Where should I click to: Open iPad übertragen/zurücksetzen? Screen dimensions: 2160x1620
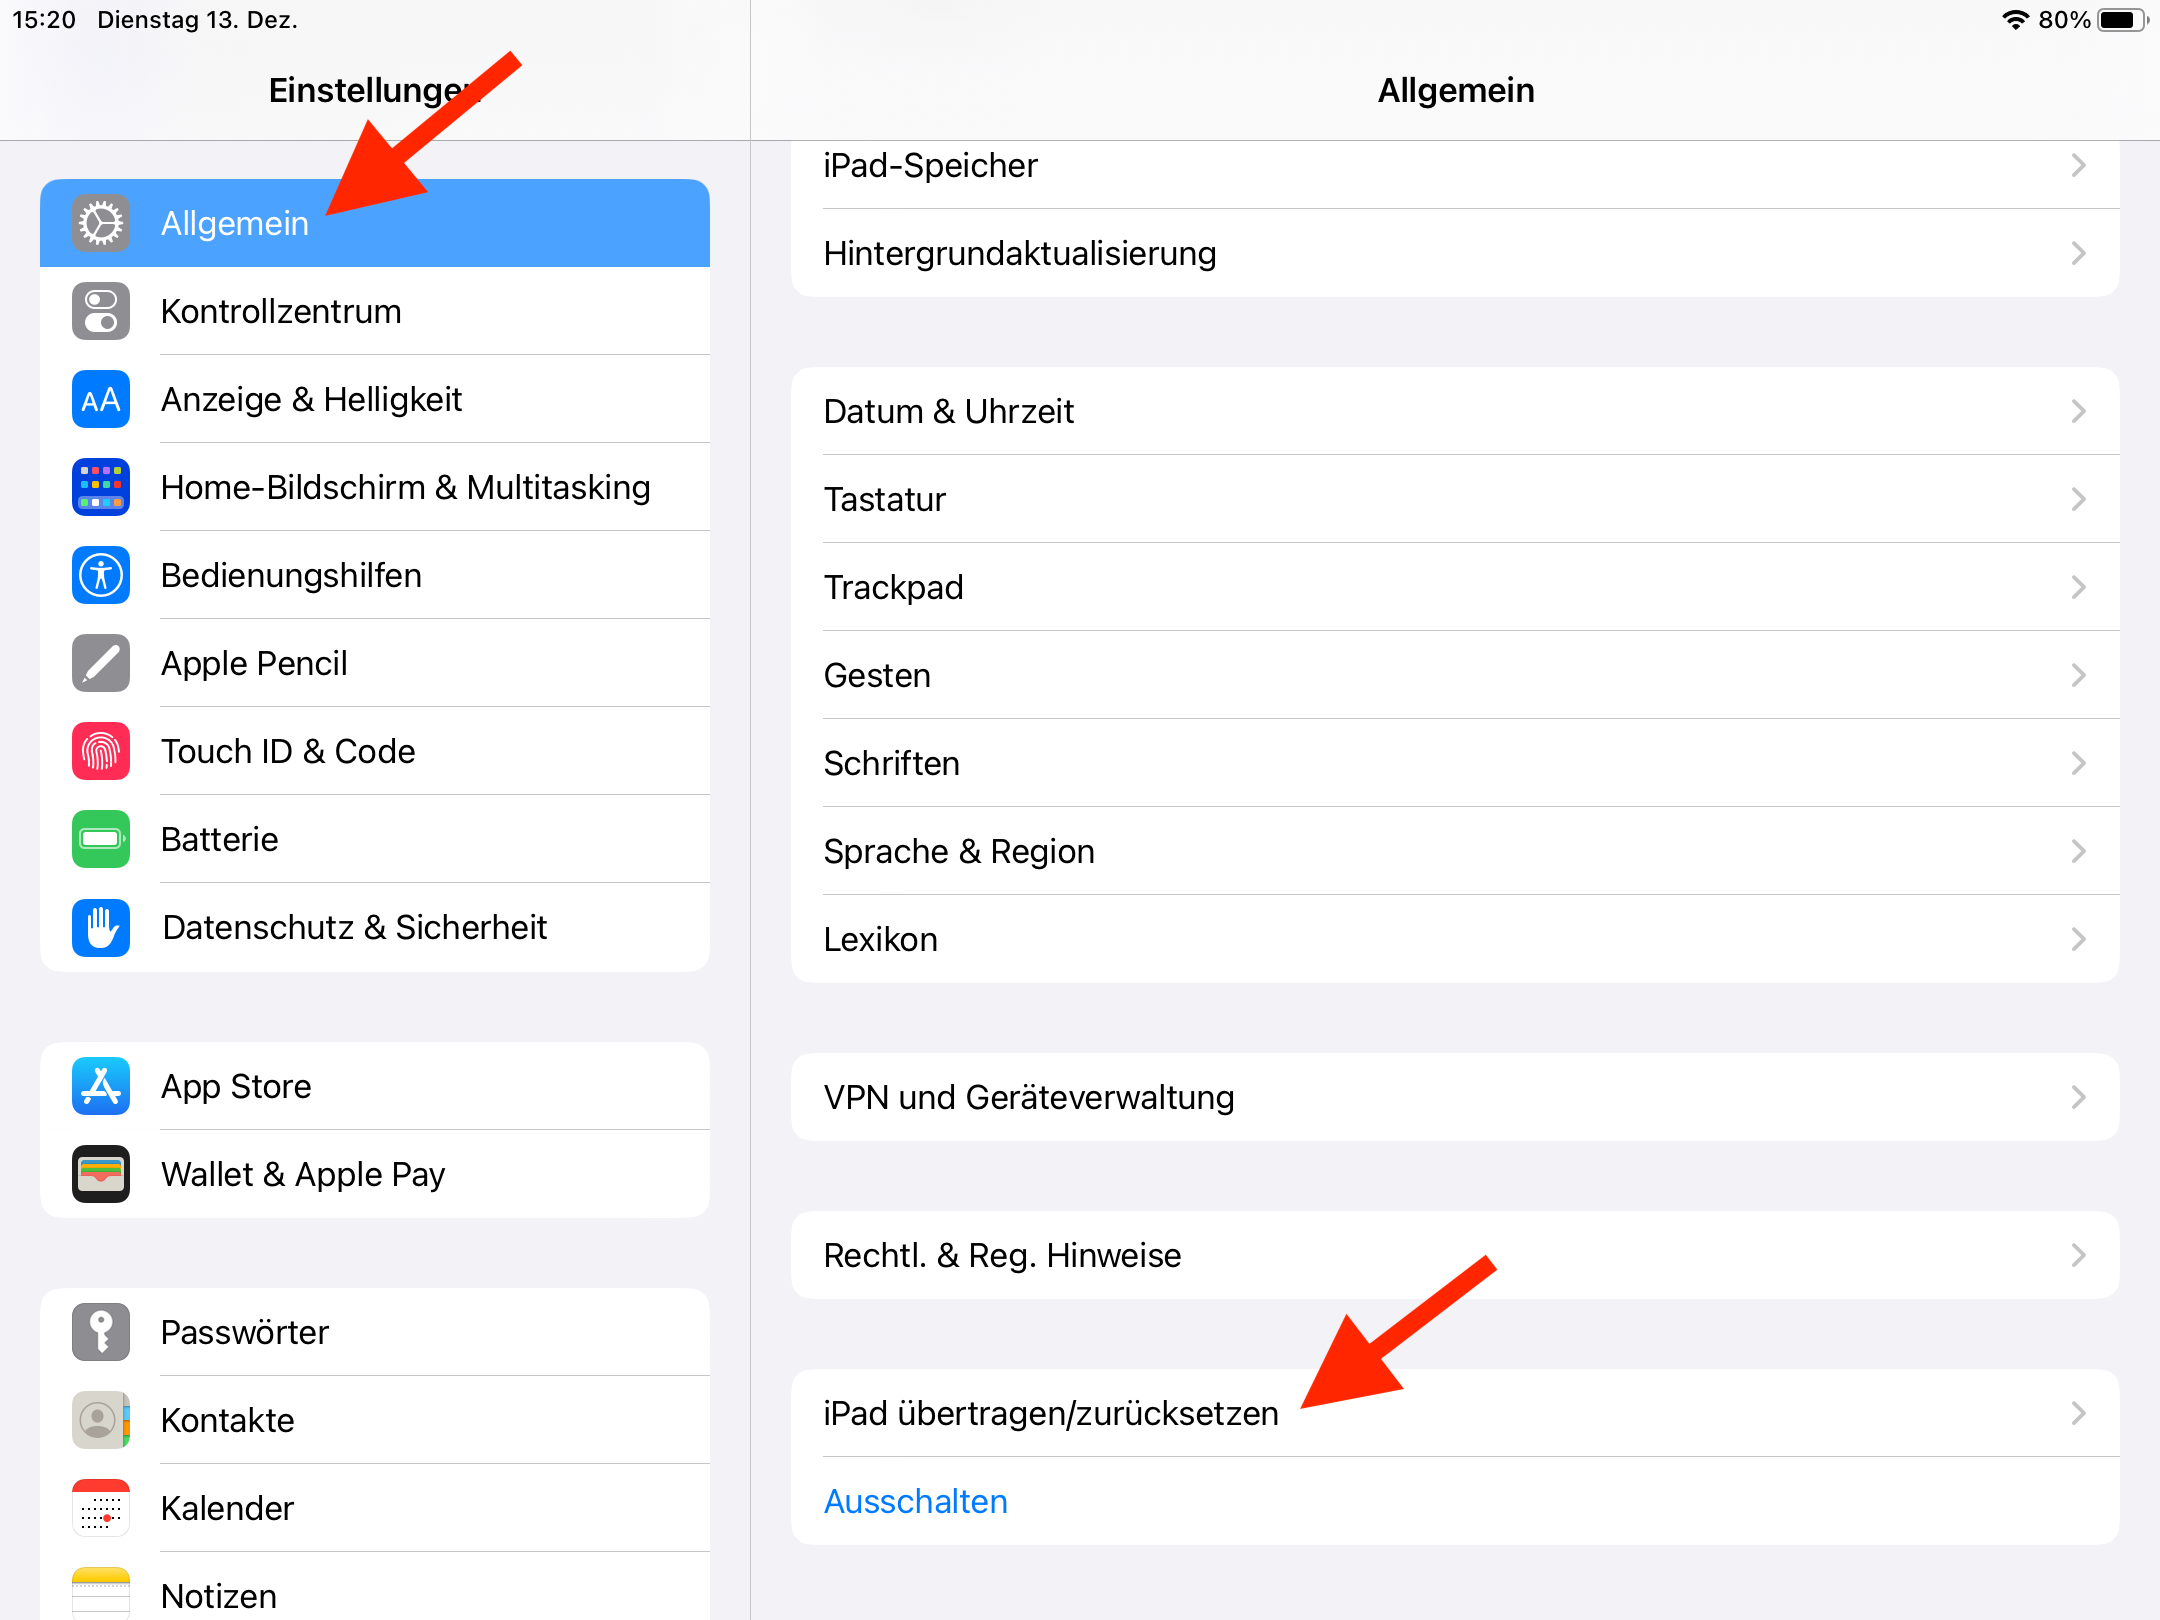point(1051,1413)
